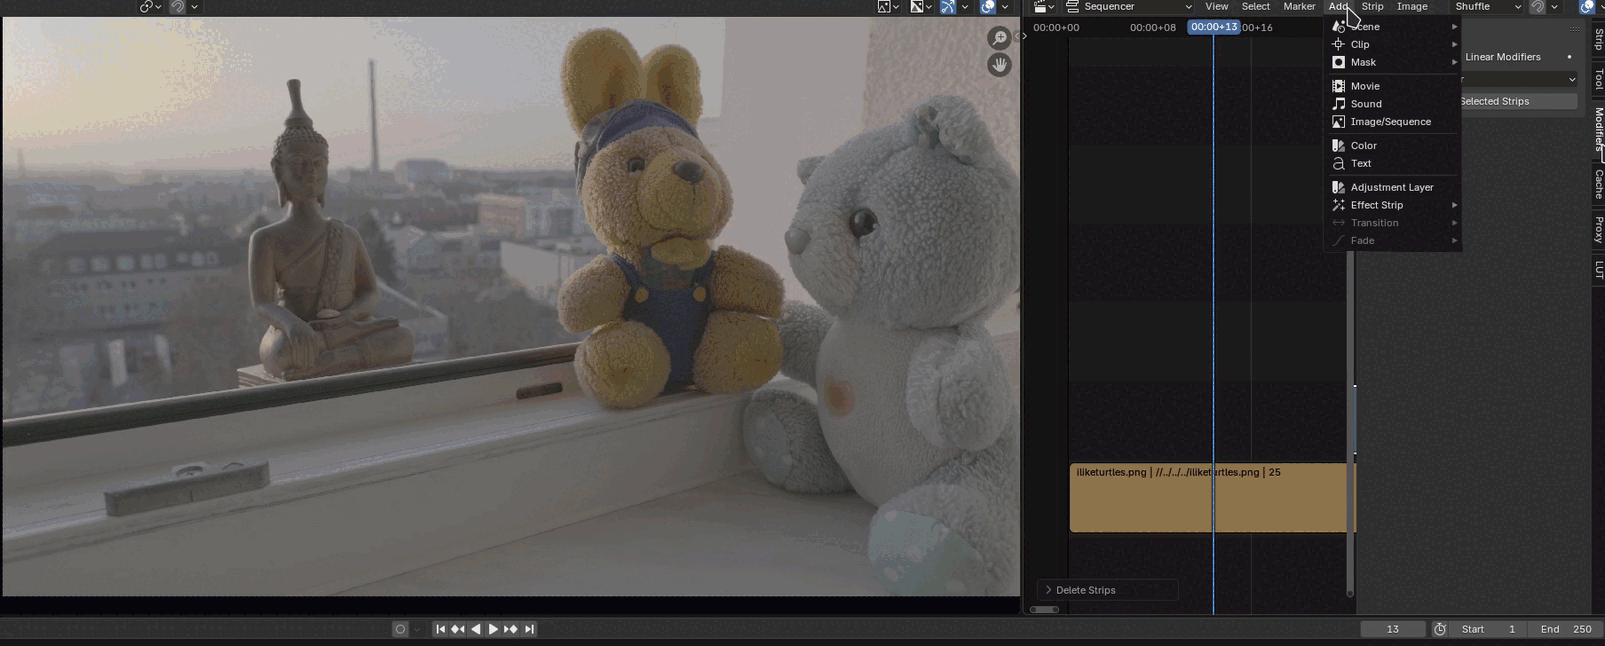Choose Sound from the Add menu
Image resolution: width=1605 pixels, height=646 pixels.
pos(1393,104)
